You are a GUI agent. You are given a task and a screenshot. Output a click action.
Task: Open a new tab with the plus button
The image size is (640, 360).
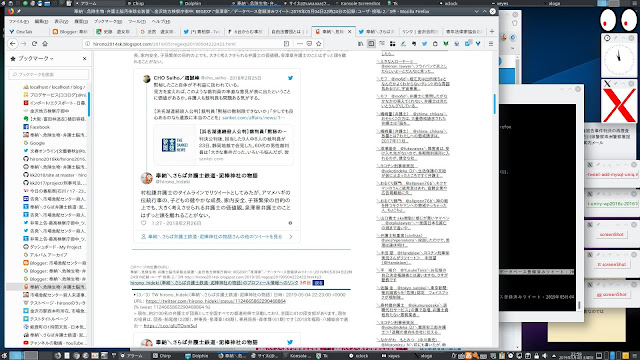492,31
